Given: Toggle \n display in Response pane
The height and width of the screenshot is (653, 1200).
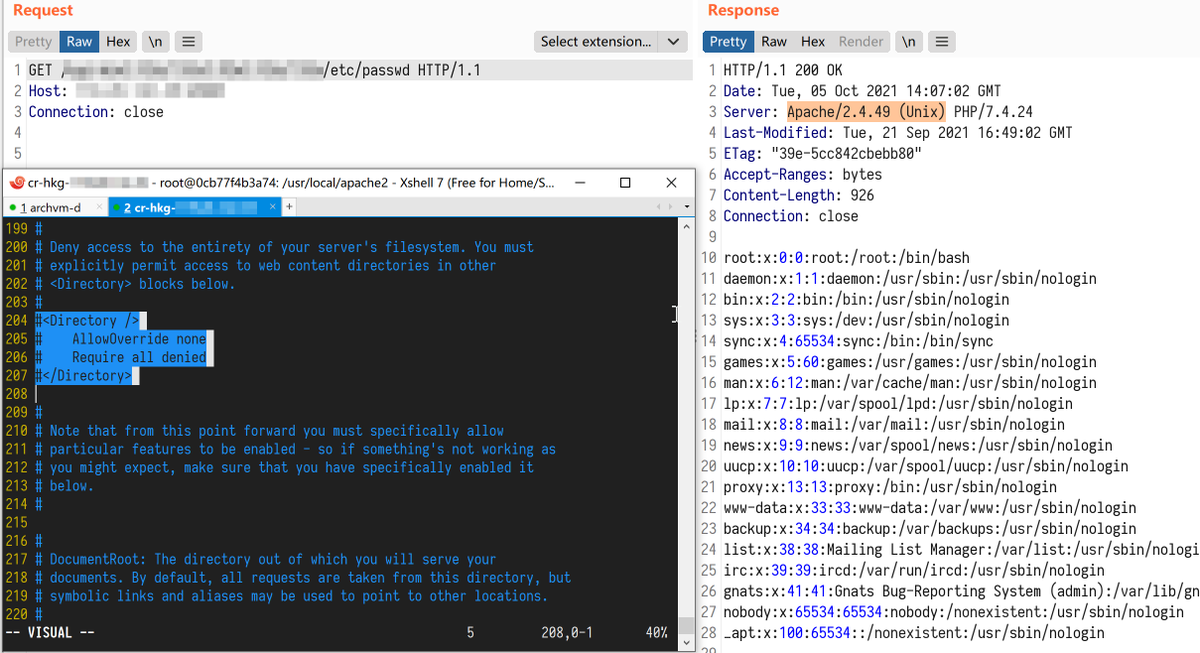Looking at the screenshot, I should pos(908,41).
